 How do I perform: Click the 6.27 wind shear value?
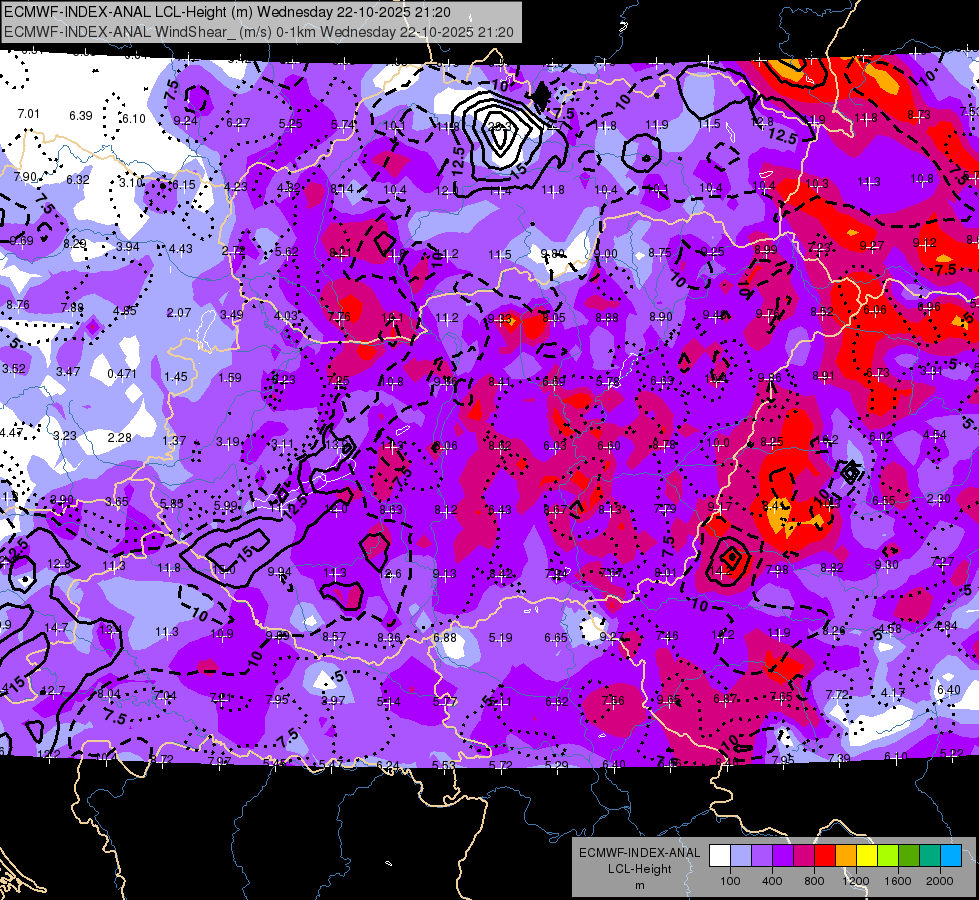pyautogui.click(x=238, y=123)
